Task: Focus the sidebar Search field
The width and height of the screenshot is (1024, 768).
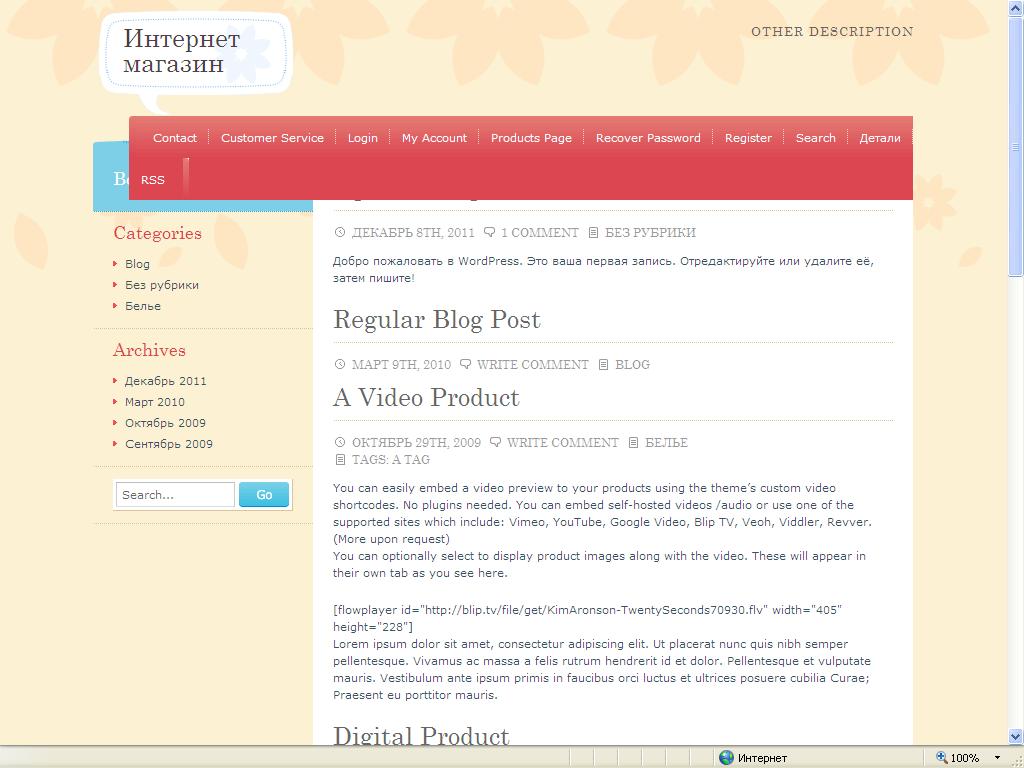Action: [175, 494]
